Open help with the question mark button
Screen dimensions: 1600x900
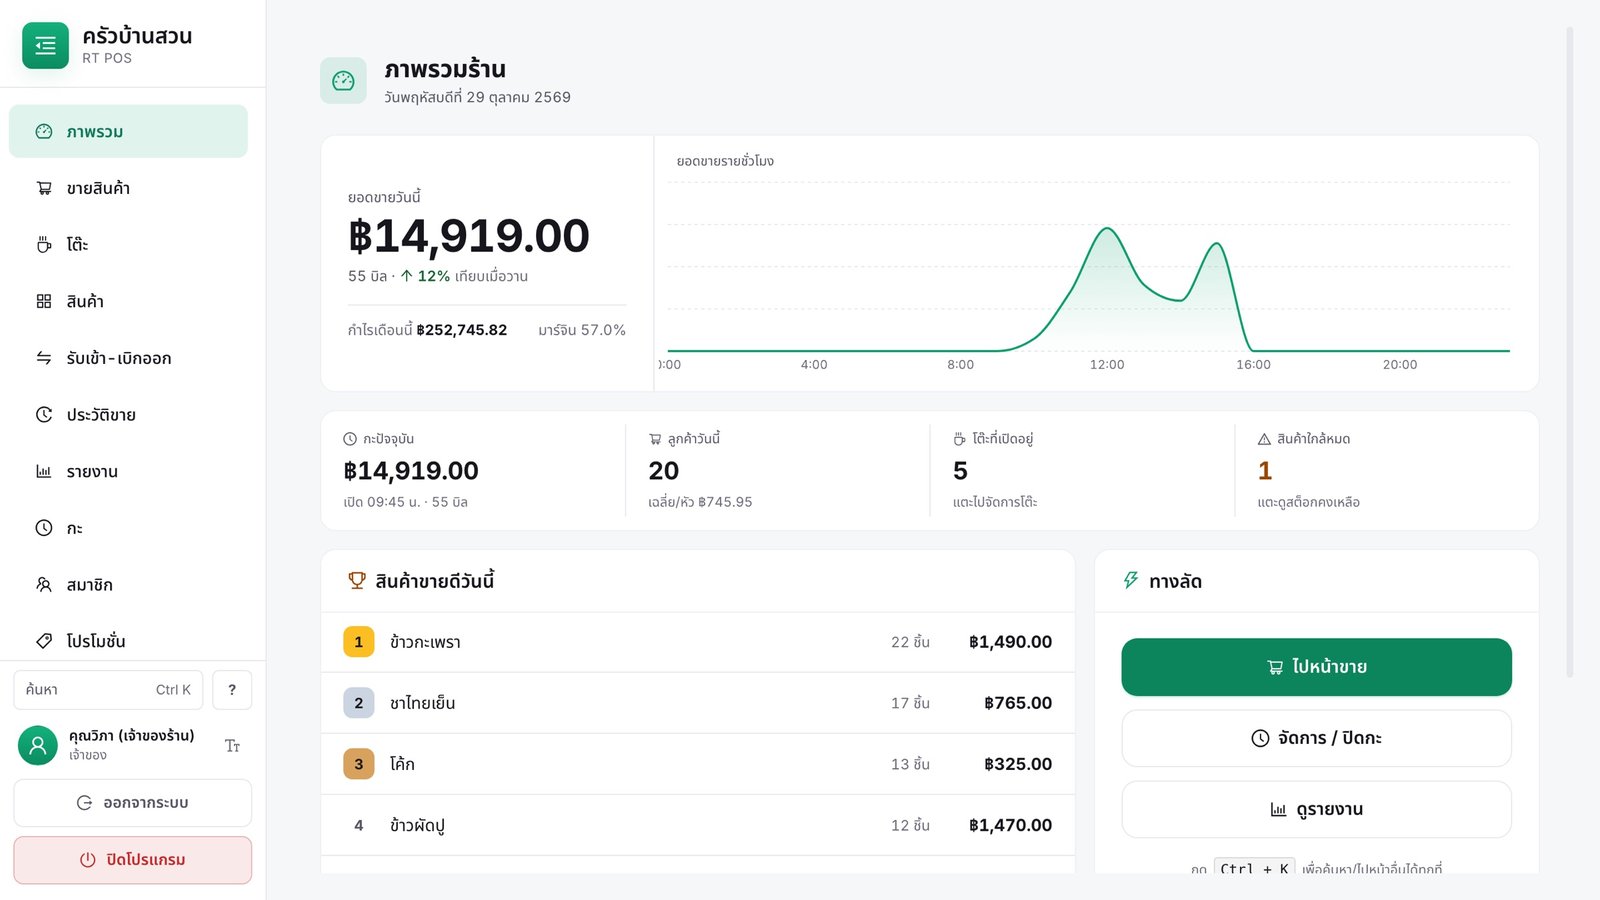coord(232,690)
